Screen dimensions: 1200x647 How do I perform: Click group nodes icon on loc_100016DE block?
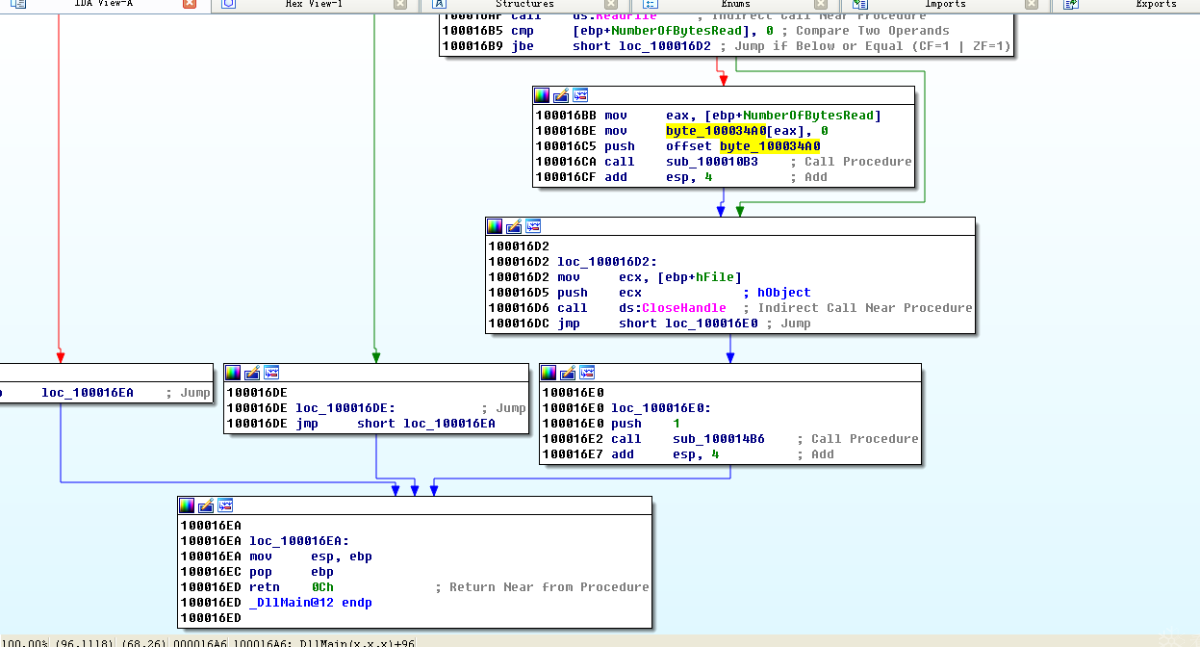click(271, 372)
